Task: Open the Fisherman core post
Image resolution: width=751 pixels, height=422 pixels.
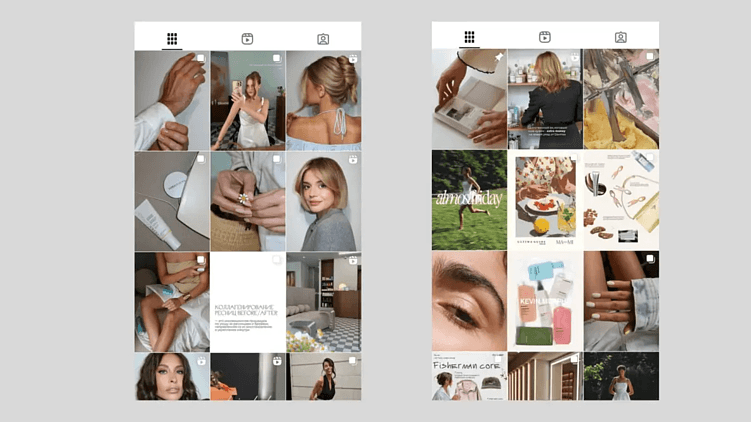Action: pos(469,376)
